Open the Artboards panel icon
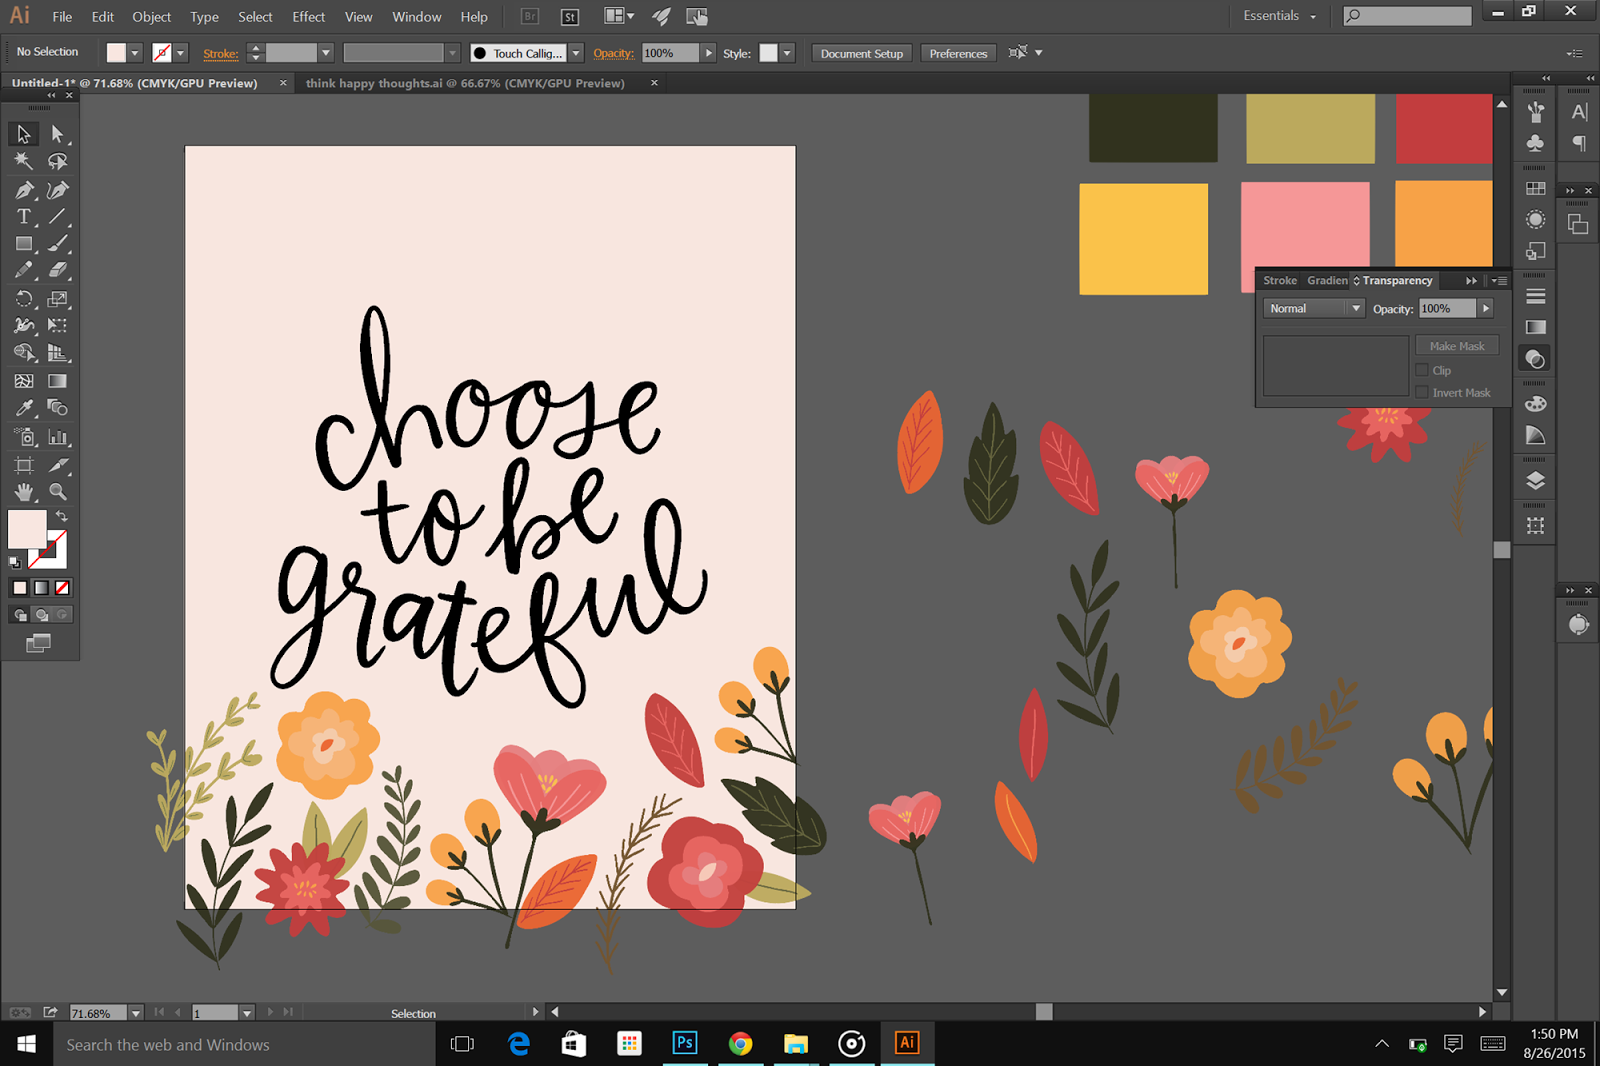1600x1066 pixels. [1536, 525]
